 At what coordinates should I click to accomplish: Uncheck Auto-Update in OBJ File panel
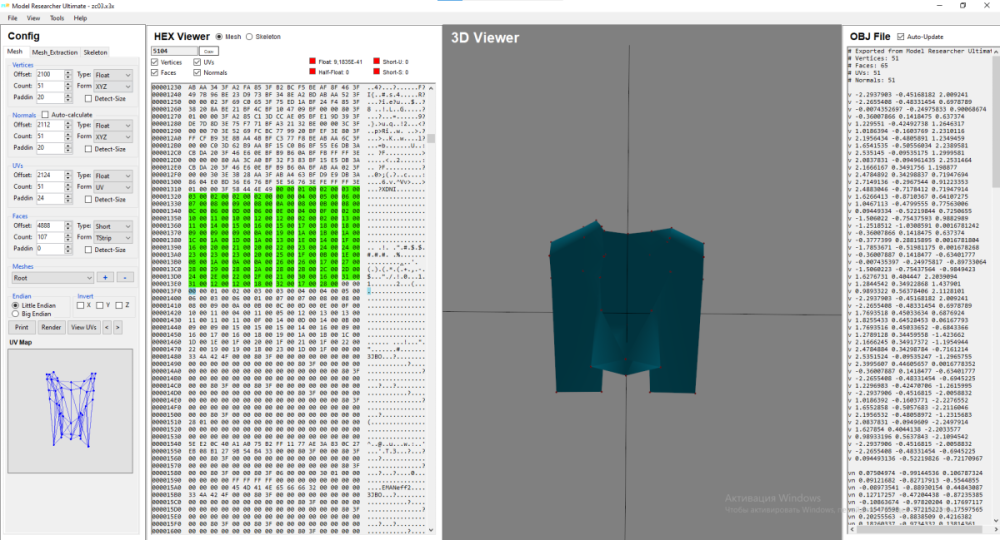click(x=901, y=37)
